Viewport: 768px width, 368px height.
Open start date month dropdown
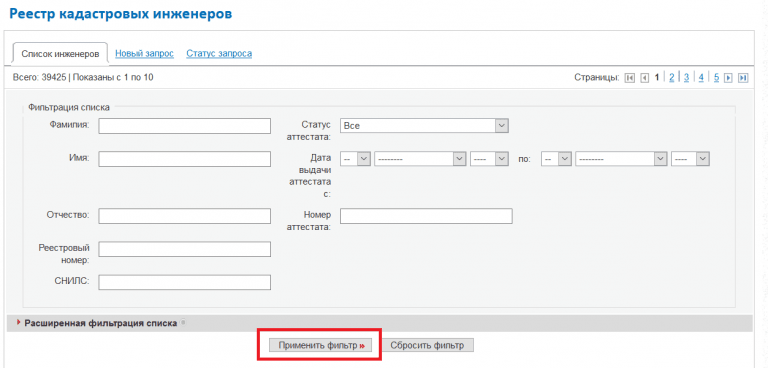(420, 159)
